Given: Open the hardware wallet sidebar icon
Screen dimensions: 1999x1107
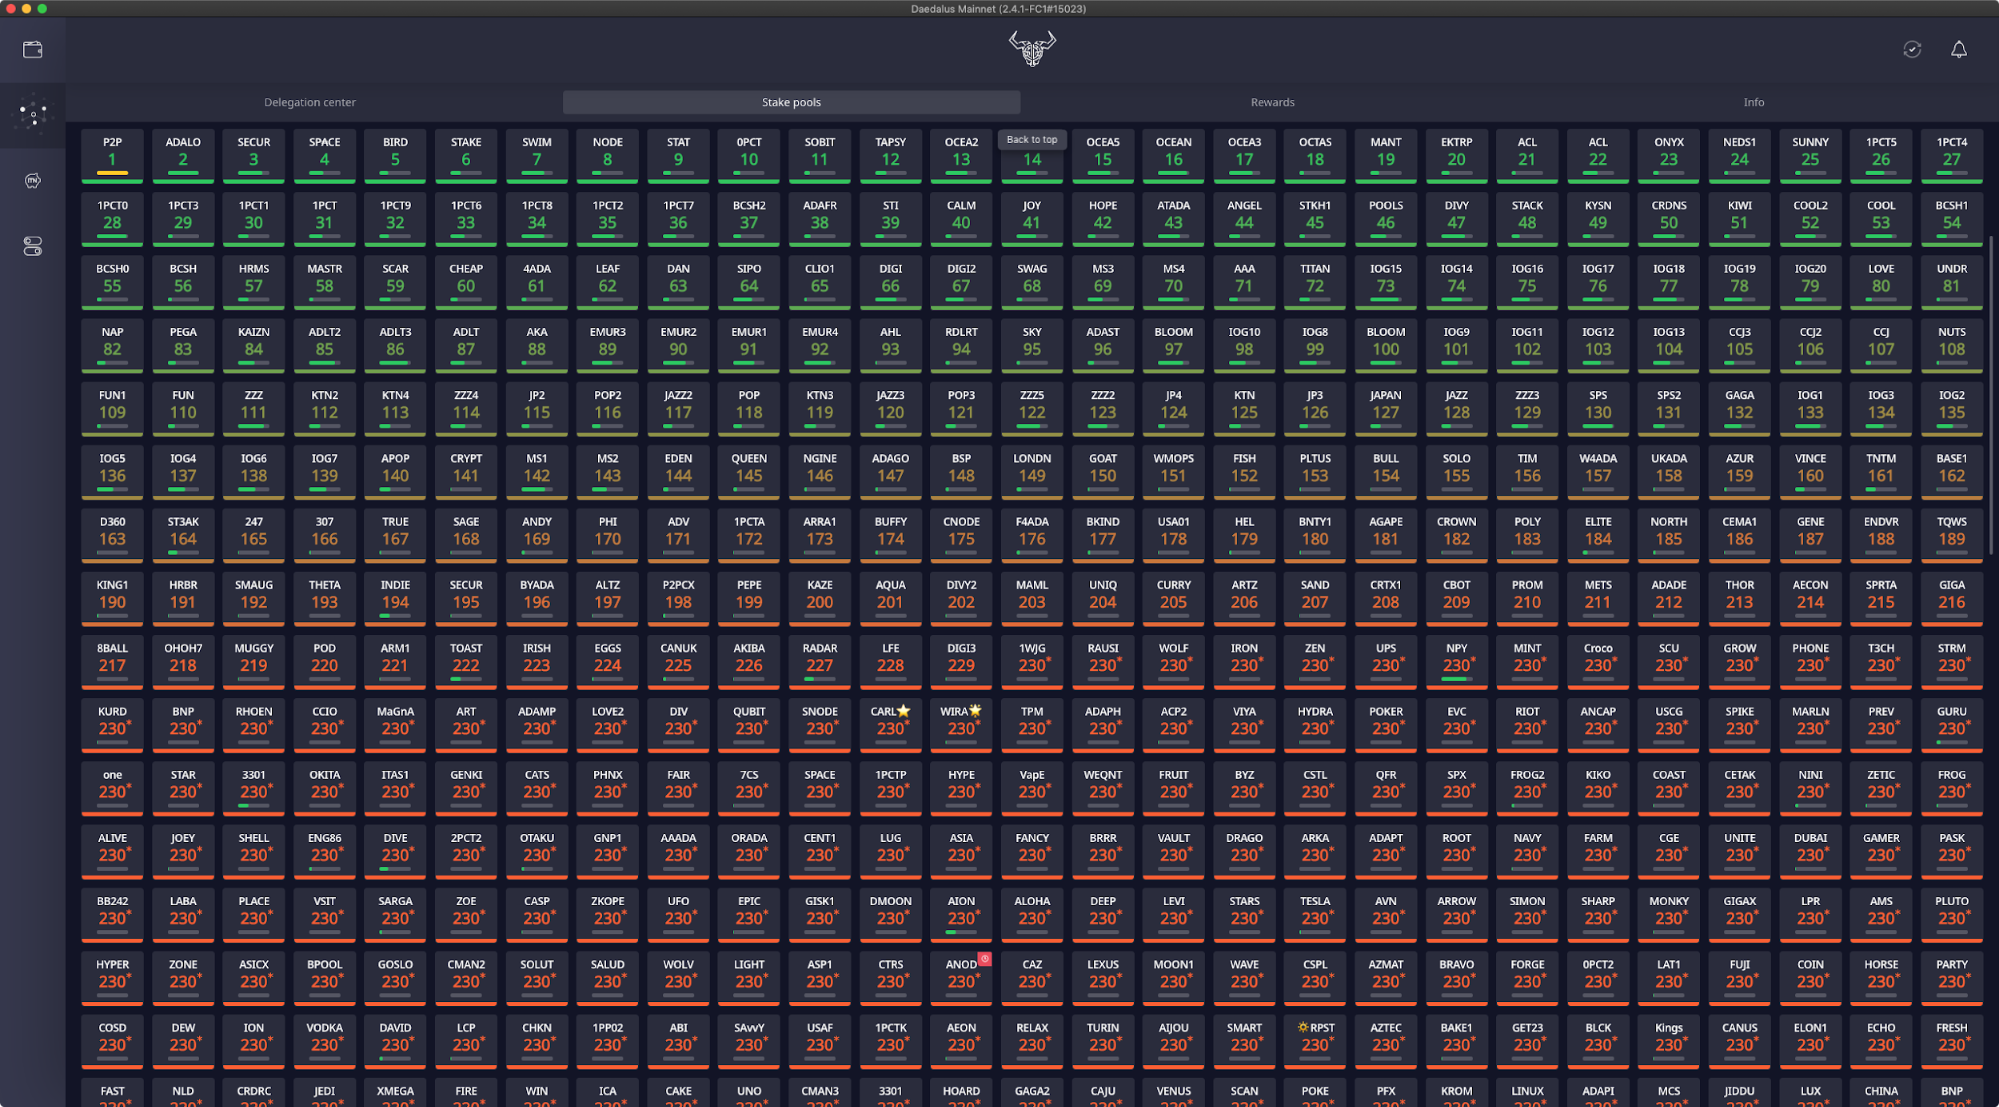Looking at the screenshot, I should (33, 181).
